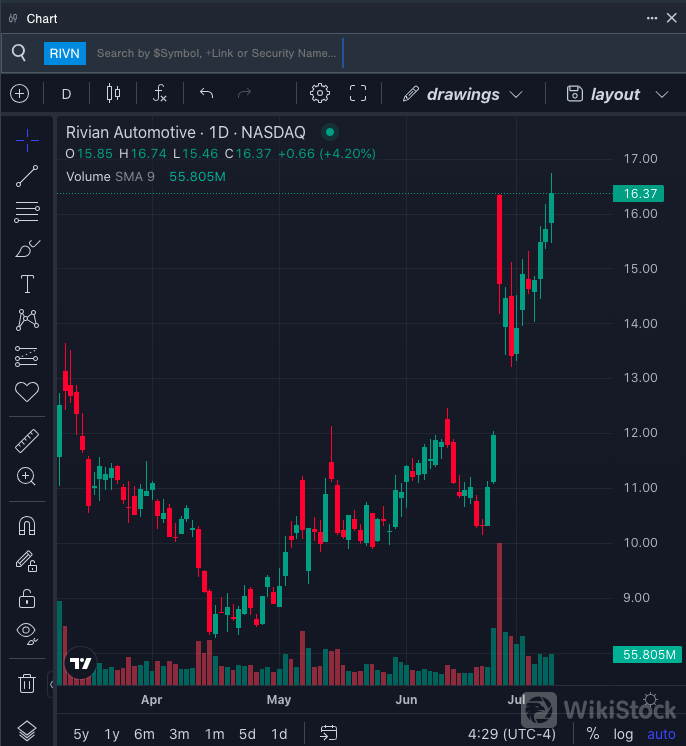Viewport: 686px width, 746px height.
Task: Click the symbol search input field
Action: (x=216, y=53)
